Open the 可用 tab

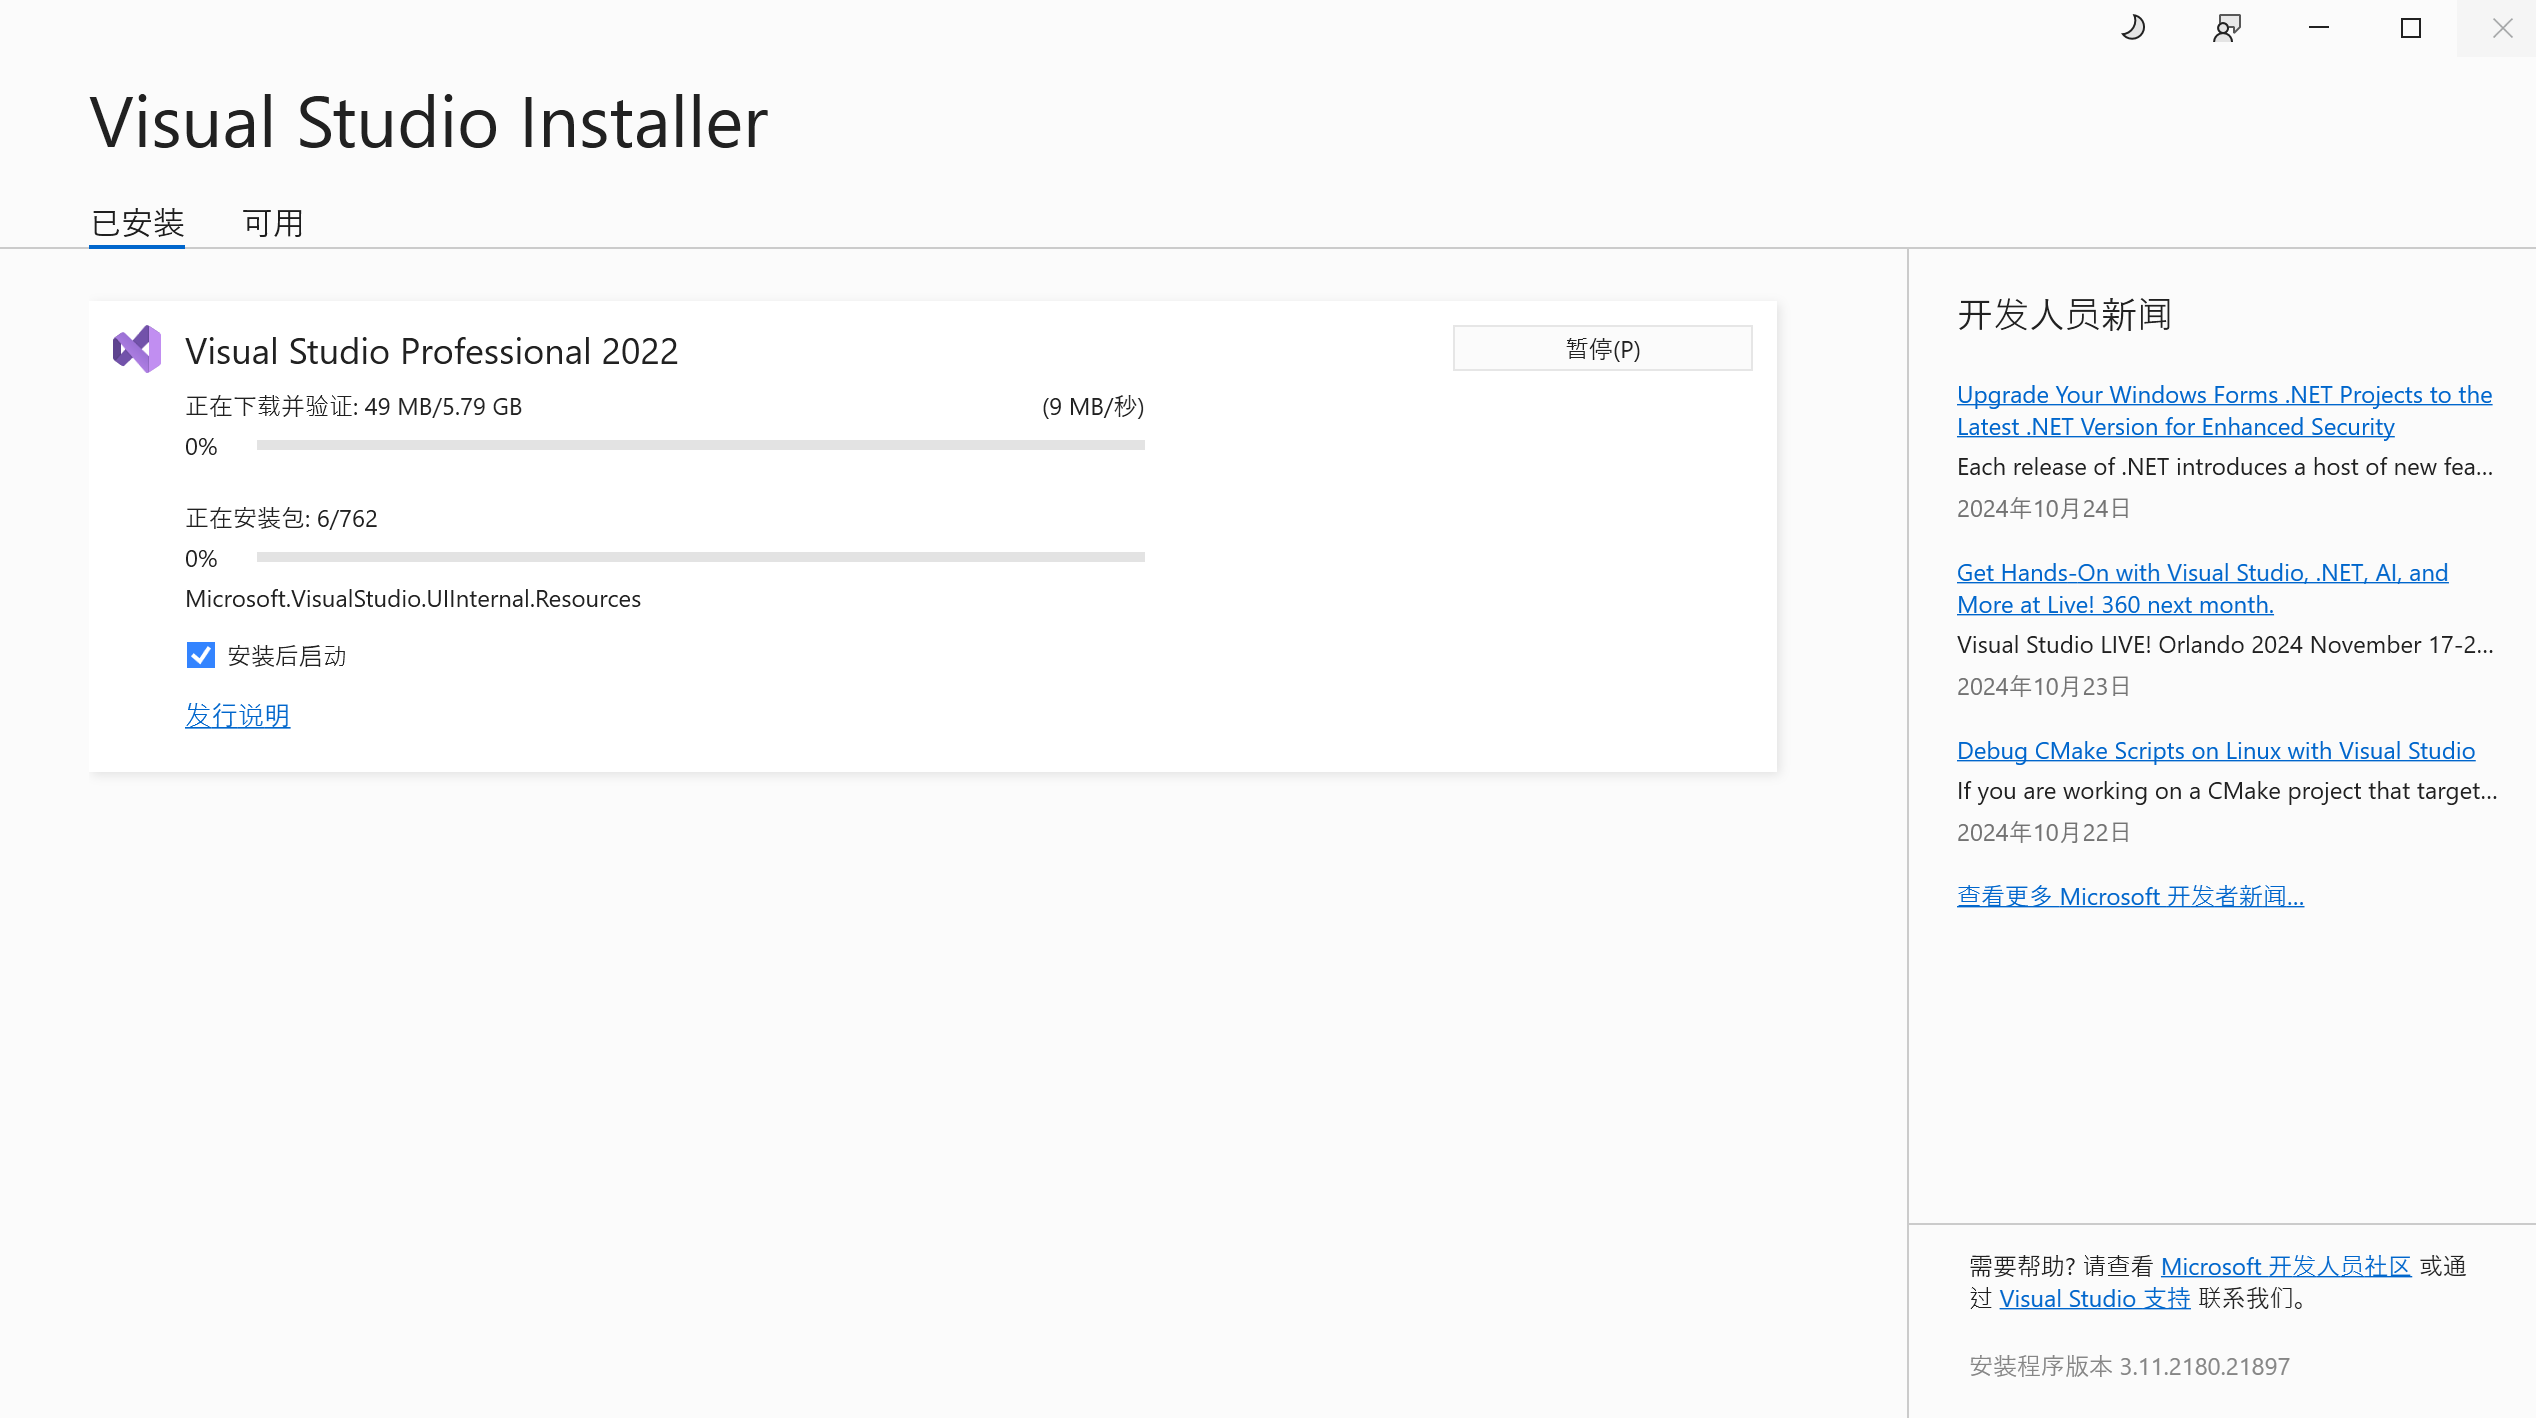tap(273, 222)
